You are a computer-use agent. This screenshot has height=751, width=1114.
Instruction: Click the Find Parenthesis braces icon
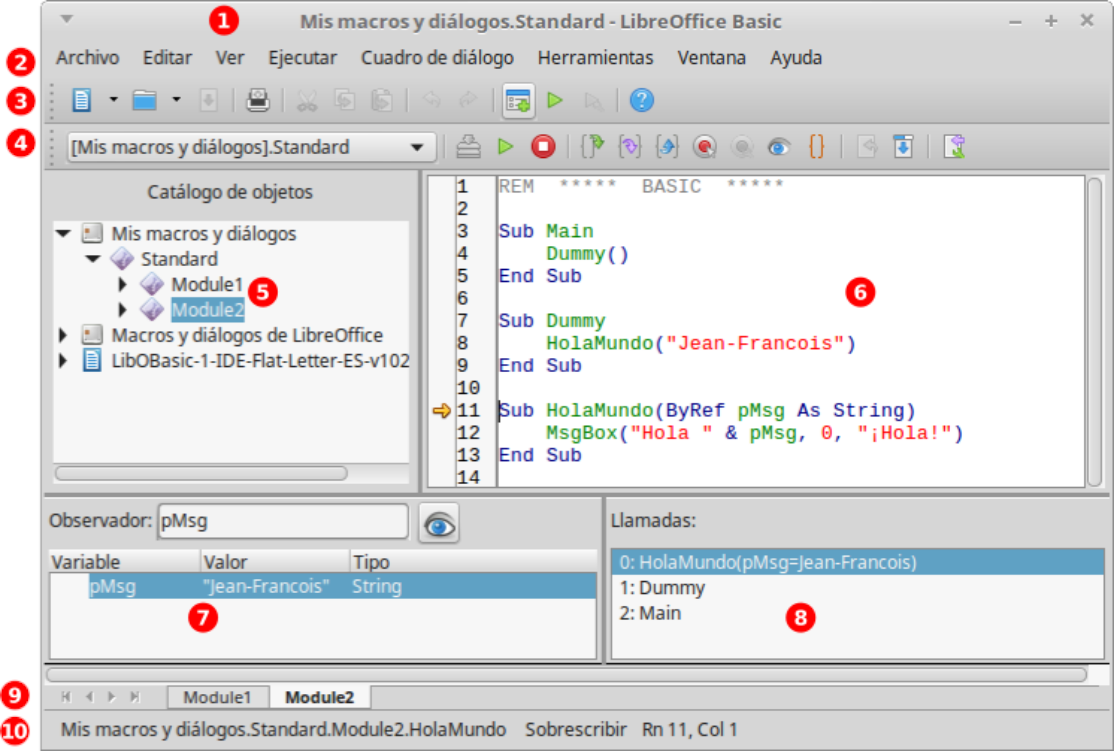pyautogui.click(x=816, y=147)
